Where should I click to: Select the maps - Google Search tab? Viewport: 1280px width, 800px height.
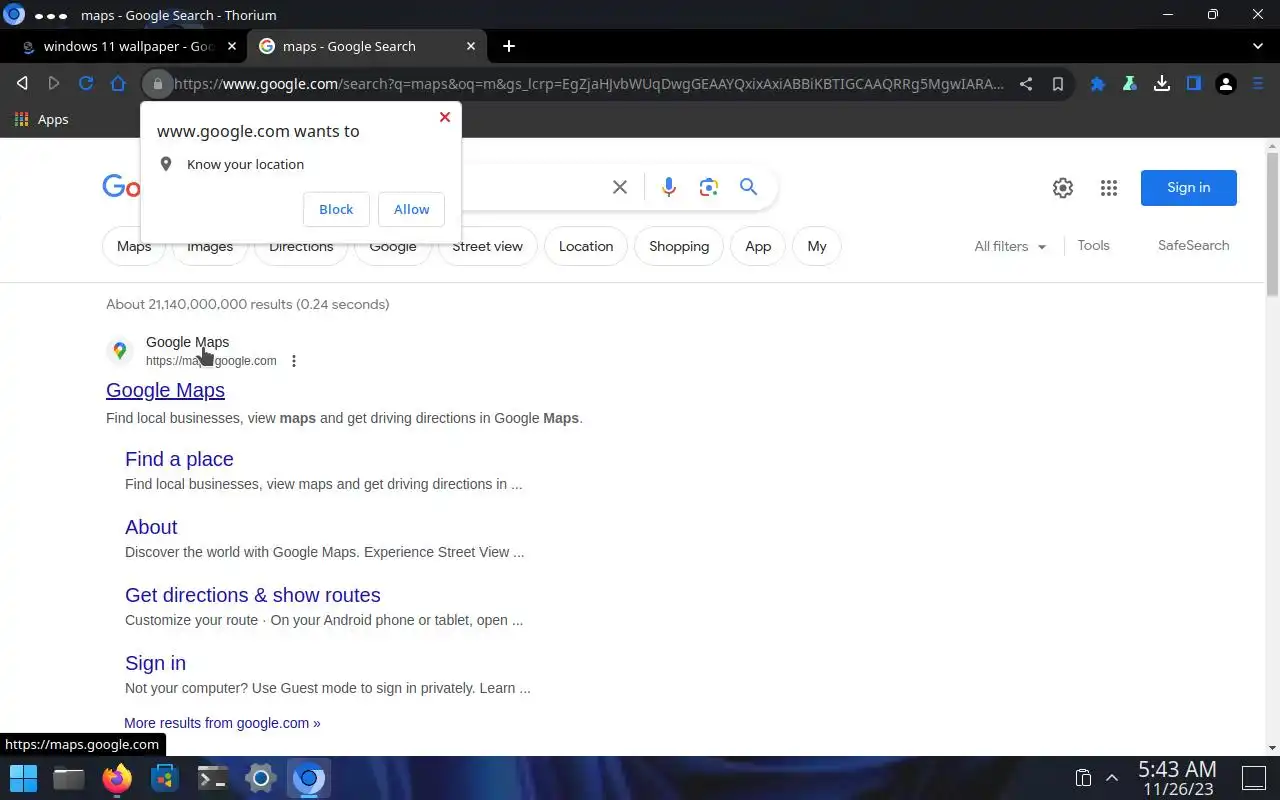click(x=349, y=46)
